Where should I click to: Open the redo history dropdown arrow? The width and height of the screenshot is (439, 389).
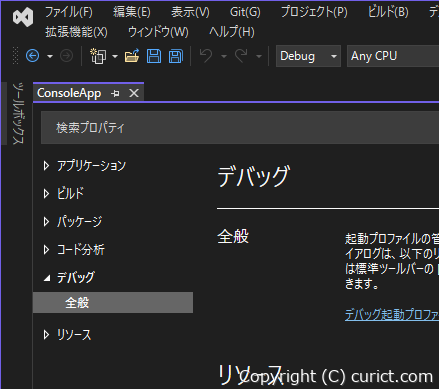pos(259,57)
